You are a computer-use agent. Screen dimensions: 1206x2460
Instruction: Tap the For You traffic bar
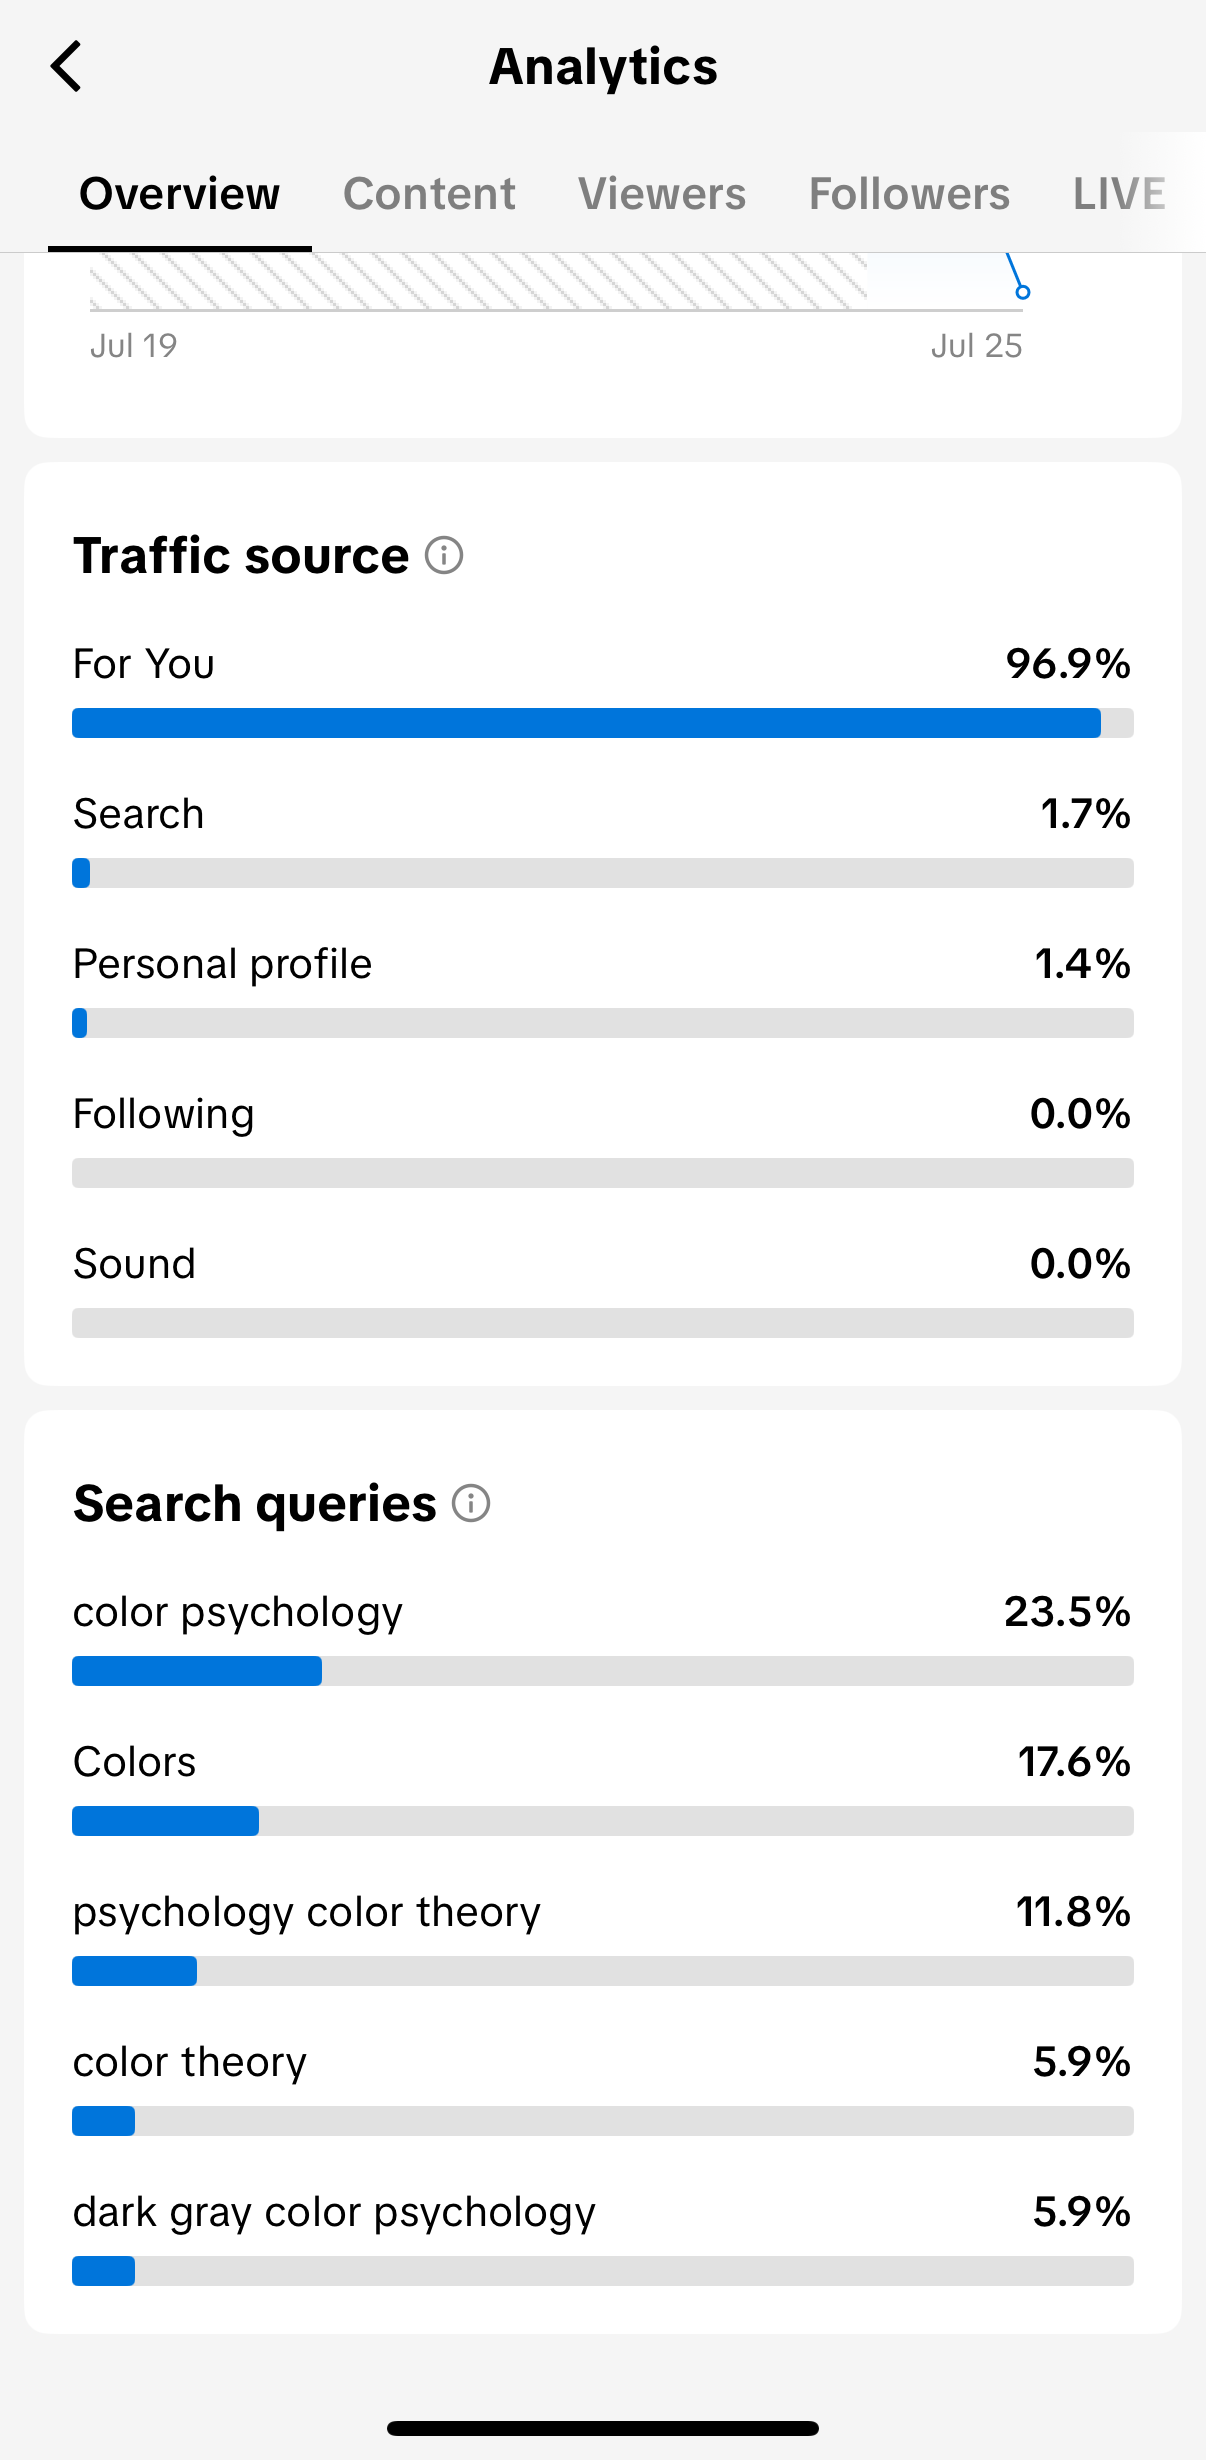tap(603, 723)
